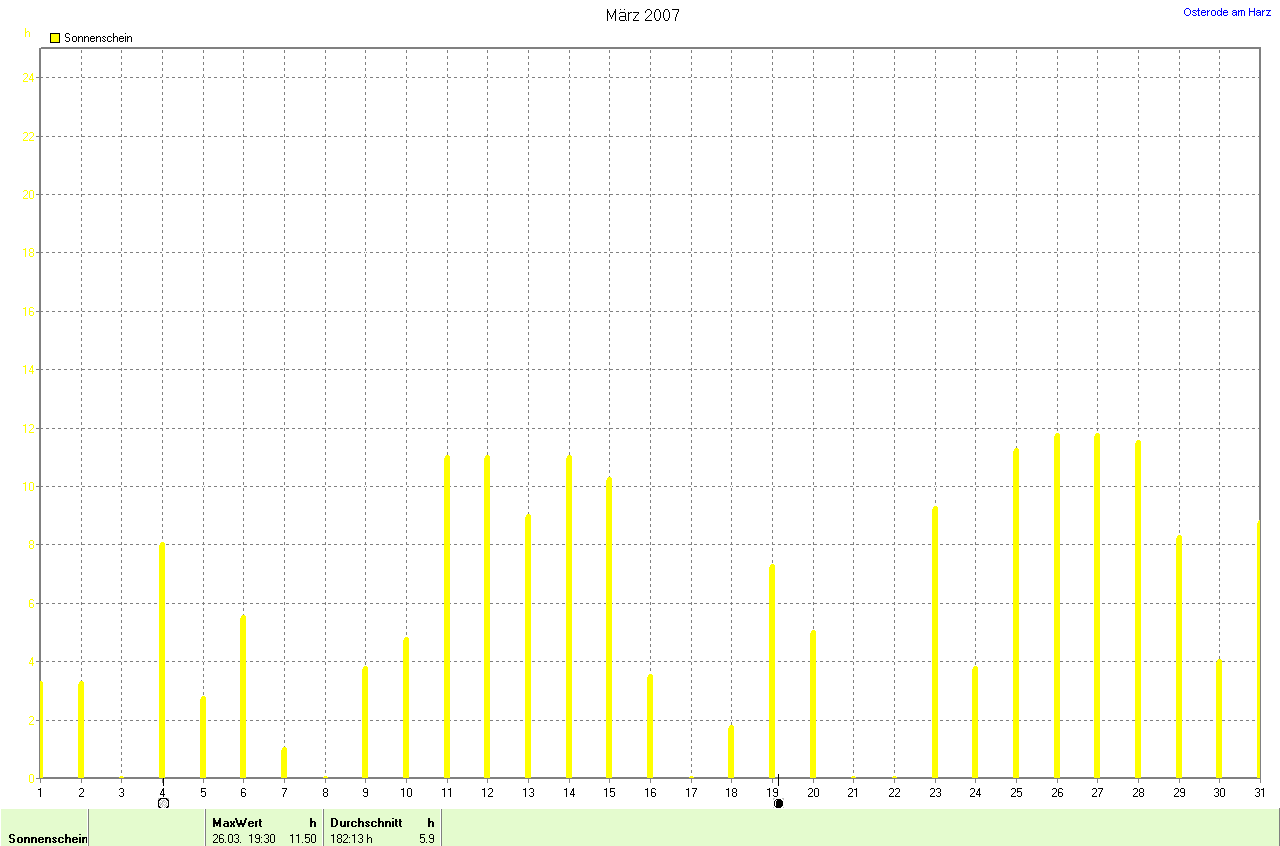Click the full moon icon under day 4
Image resolution: width=1280 pixels, height=846 pixels.
pos(163,803)
